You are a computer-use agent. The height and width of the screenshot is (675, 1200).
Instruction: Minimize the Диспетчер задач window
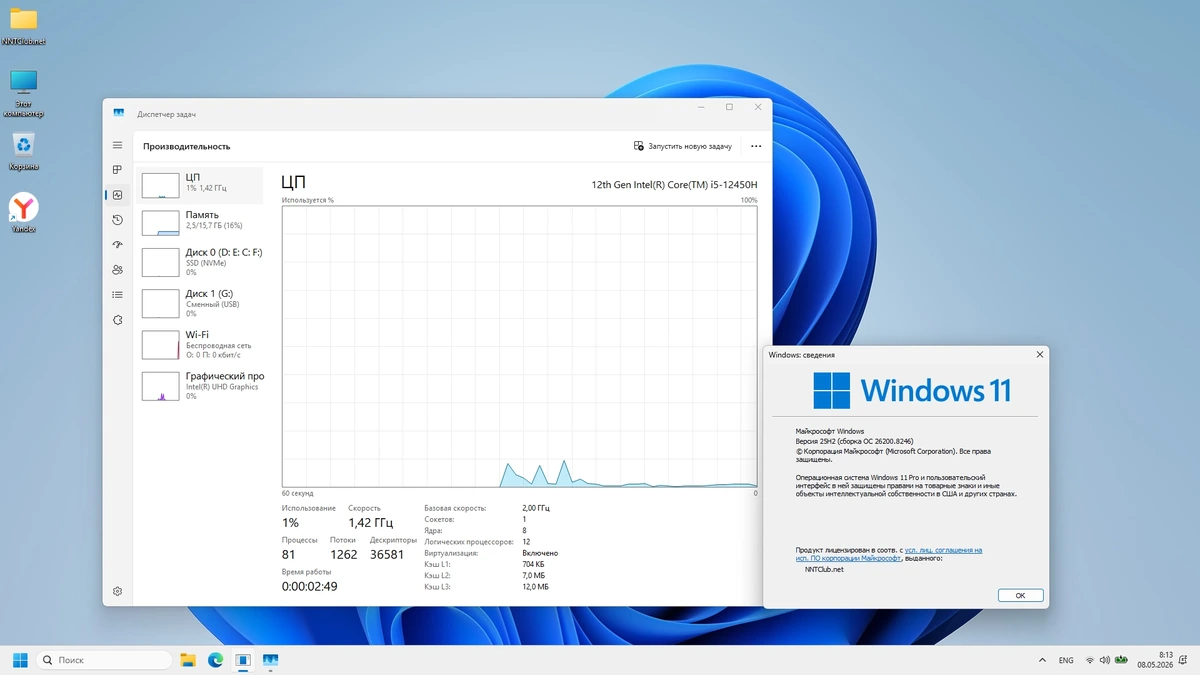[700, 107]
